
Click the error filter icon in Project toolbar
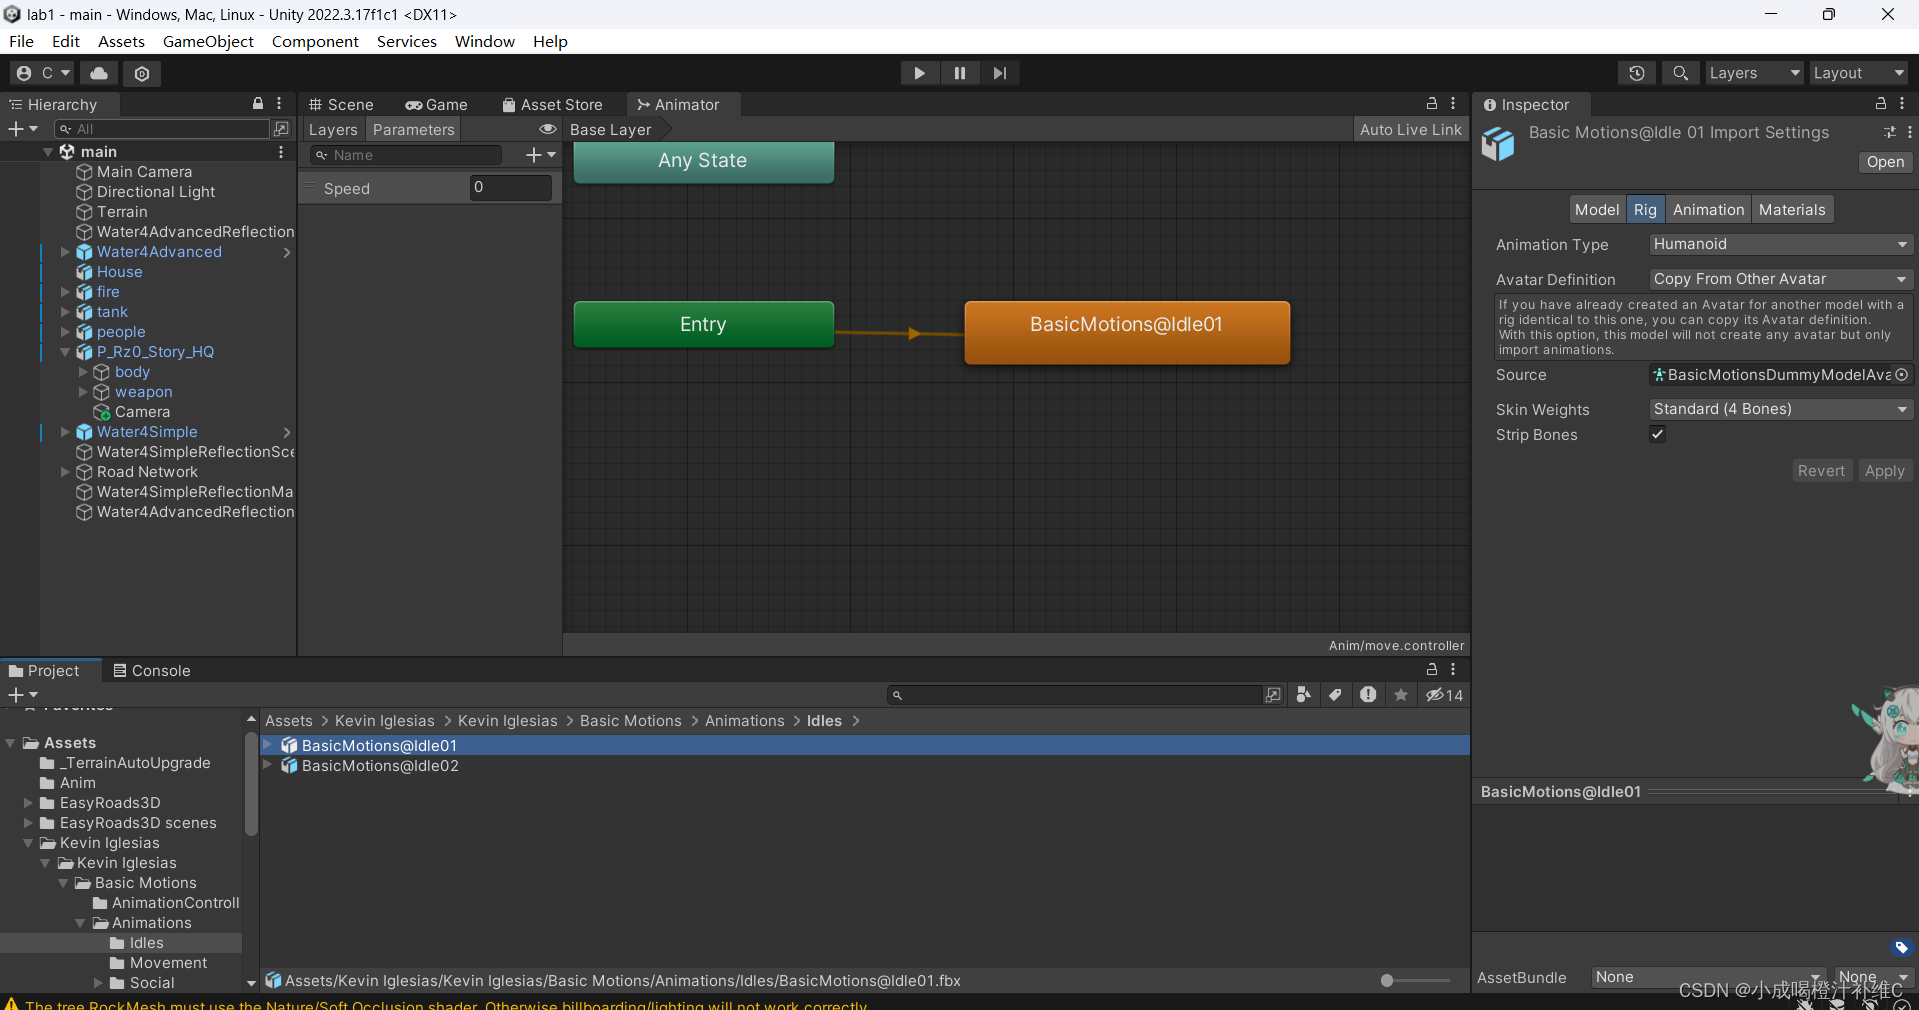tap(1368, 695)
